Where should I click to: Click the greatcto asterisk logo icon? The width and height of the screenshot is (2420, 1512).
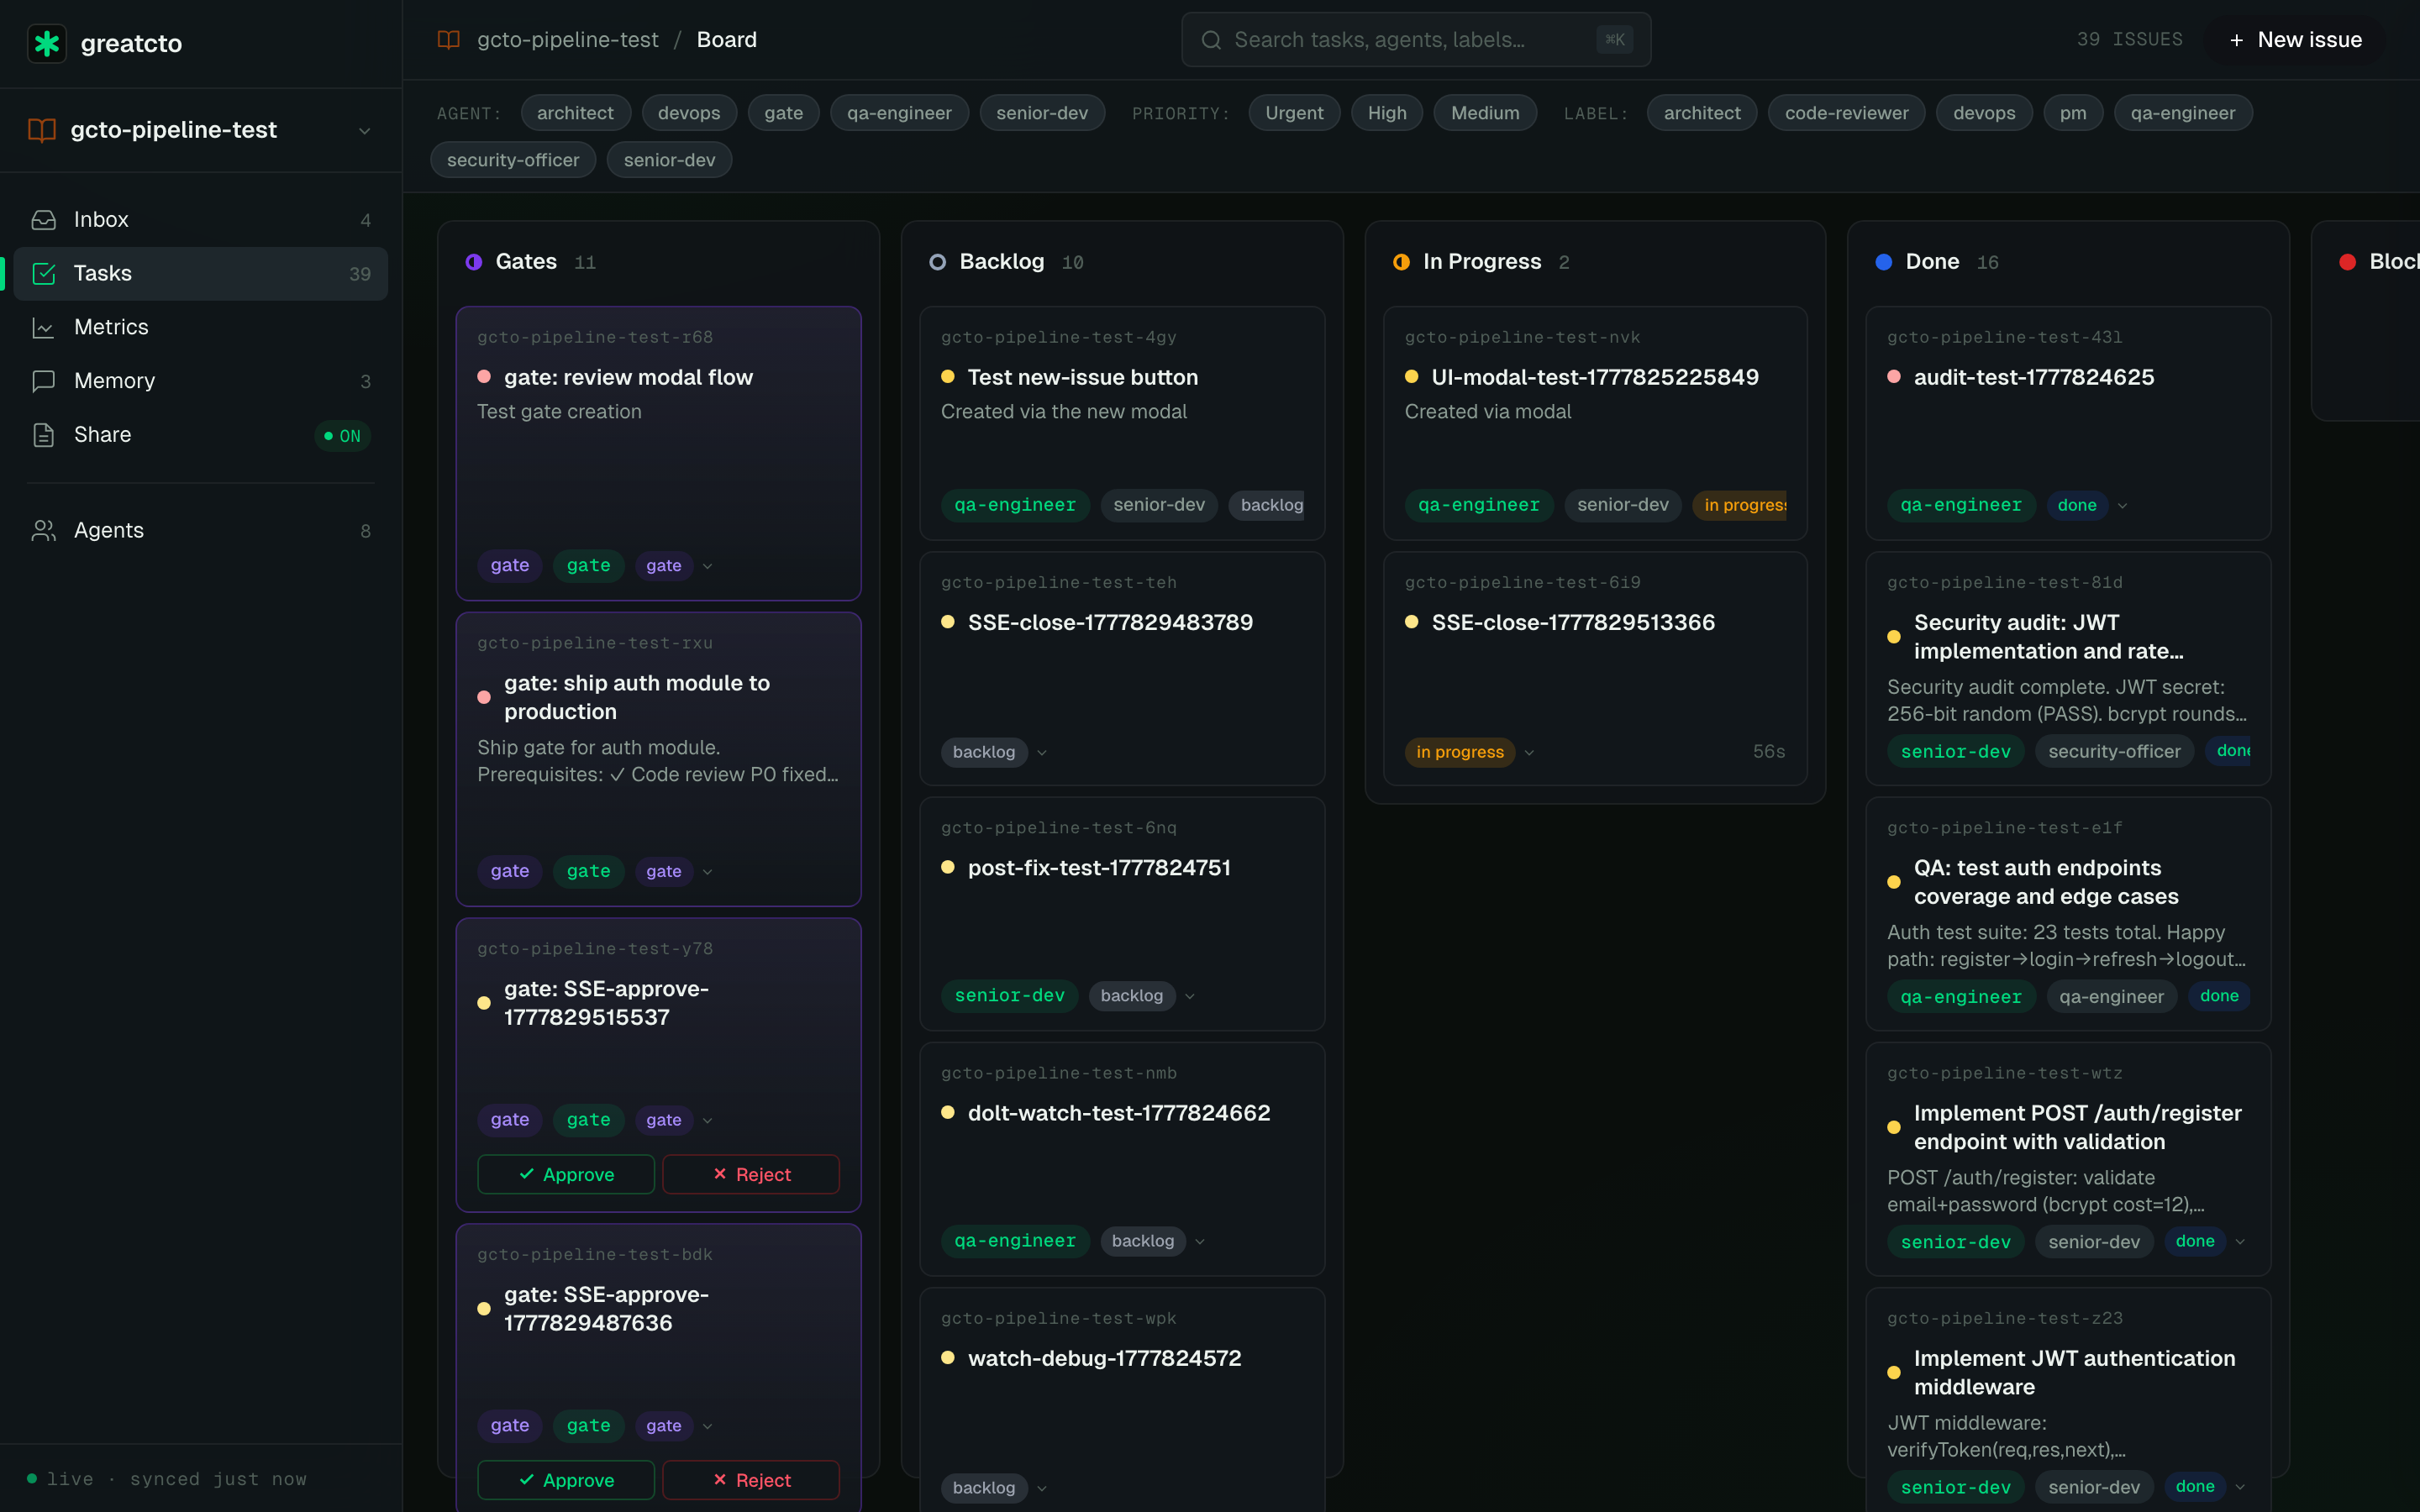pyautogui.click(x=47, y=43)
